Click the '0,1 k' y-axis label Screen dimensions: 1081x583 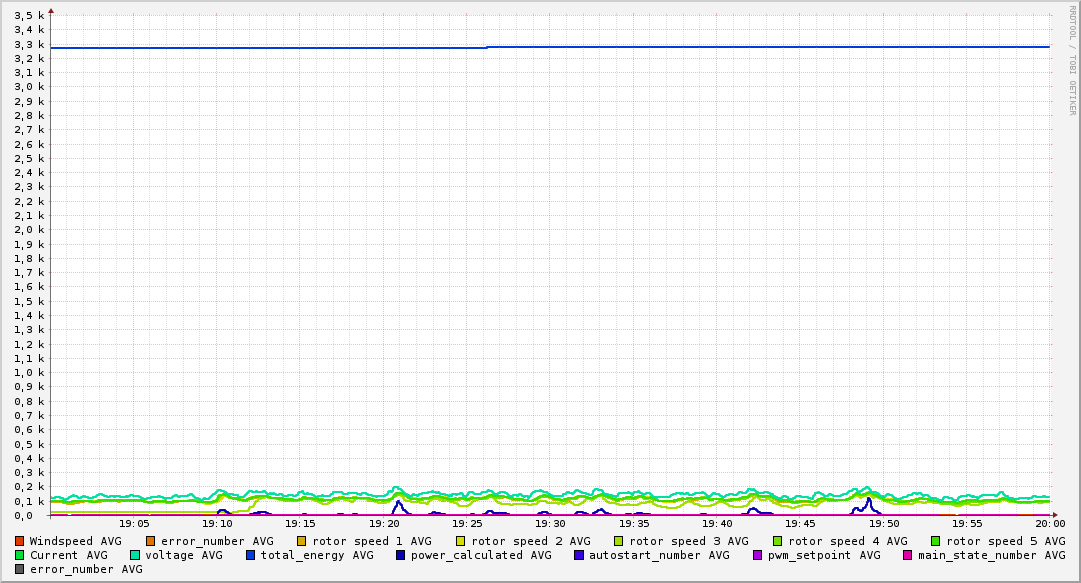29,502
